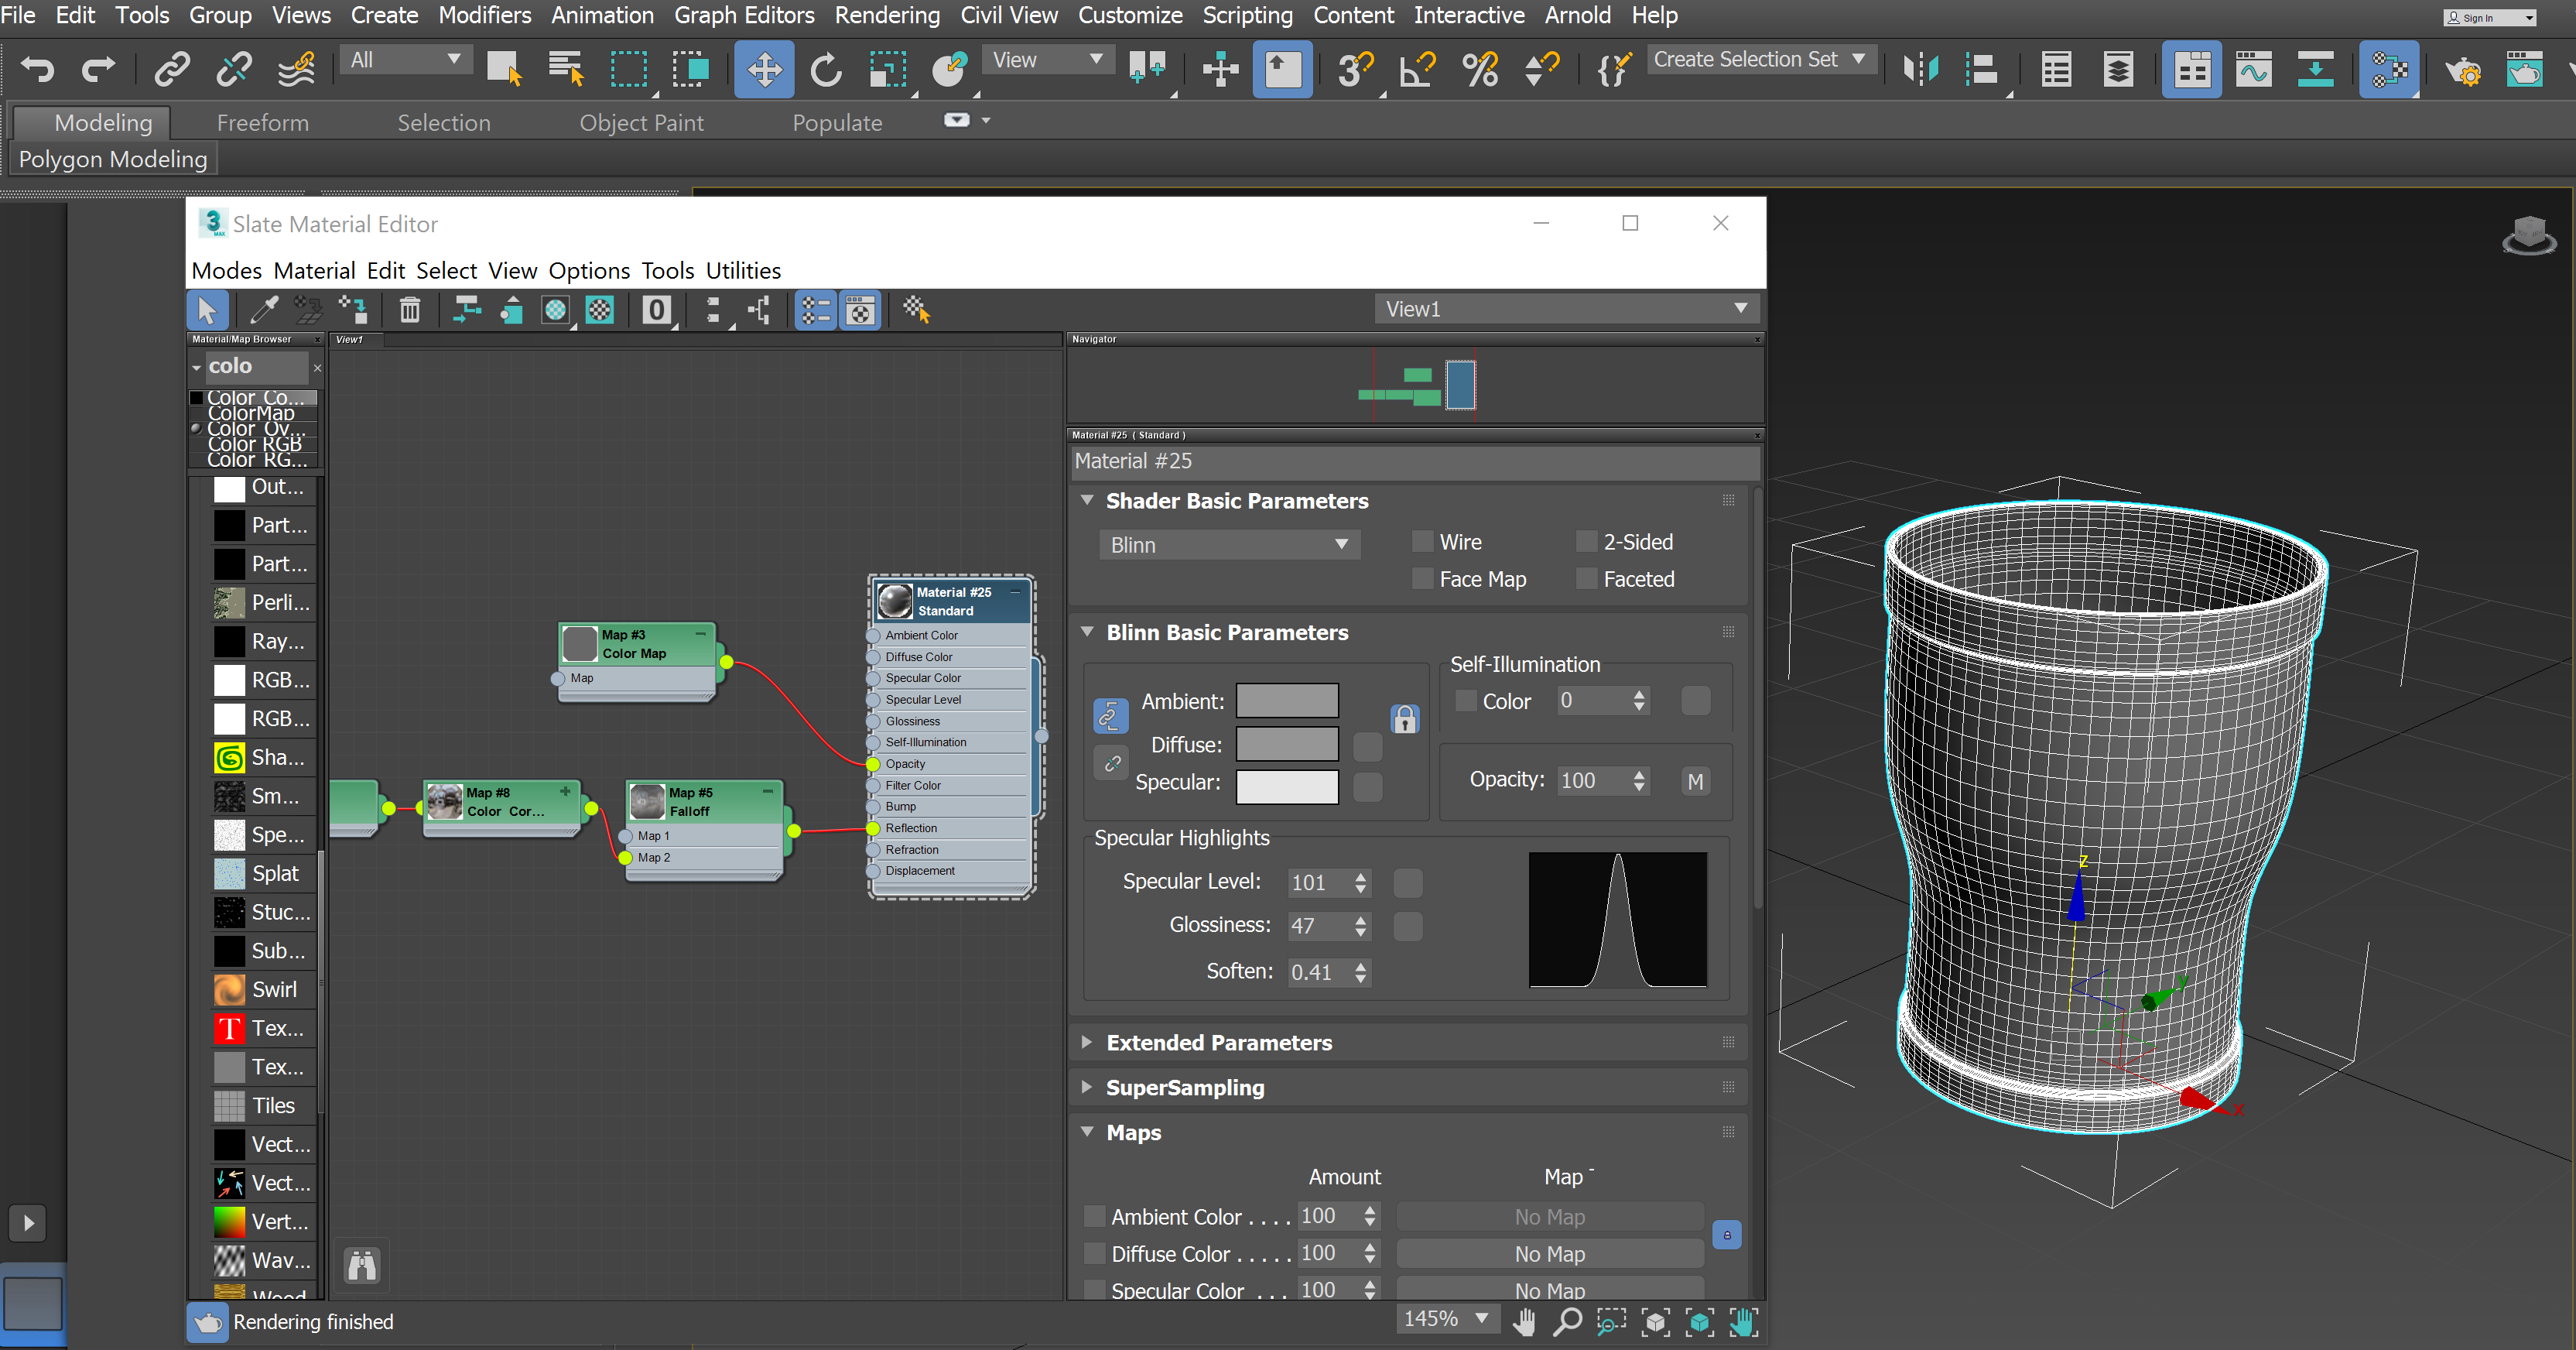2576x1350 pixels.
Task: Switch to the Object Paint tab
Action: [641, 122]
